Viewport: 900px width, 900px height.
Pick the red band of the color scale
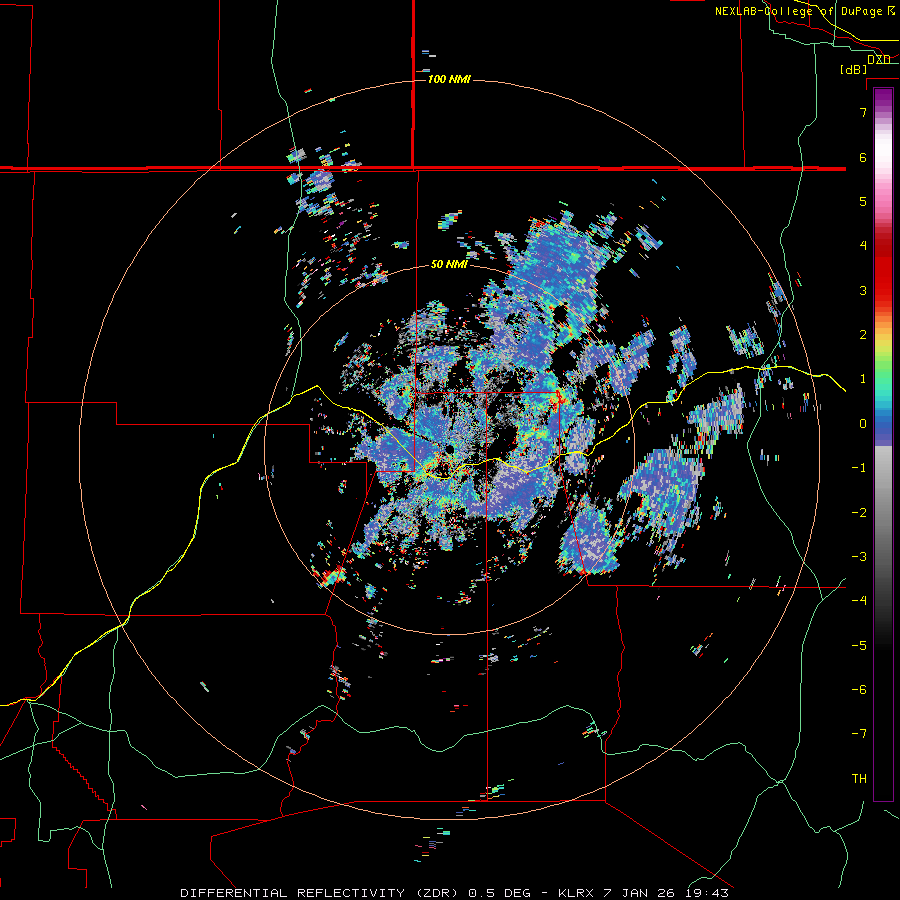click(883, 270)
